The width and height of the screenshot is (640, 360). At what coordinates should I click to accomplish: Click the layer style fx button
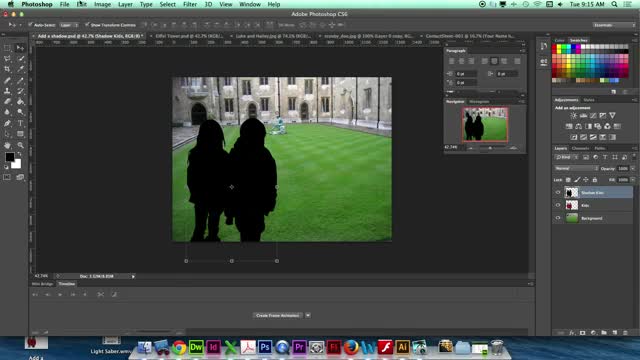(572, 333)
